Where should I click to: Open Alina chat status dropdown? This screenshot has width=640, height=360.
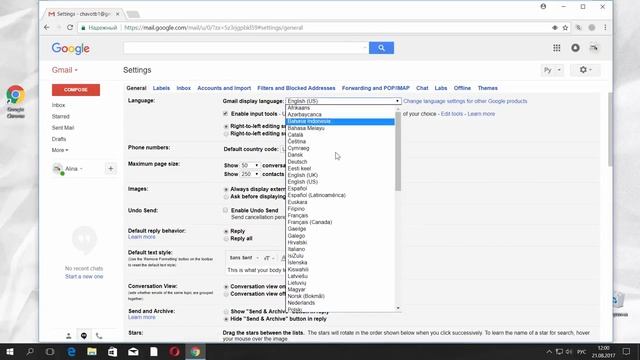(74, 169)
